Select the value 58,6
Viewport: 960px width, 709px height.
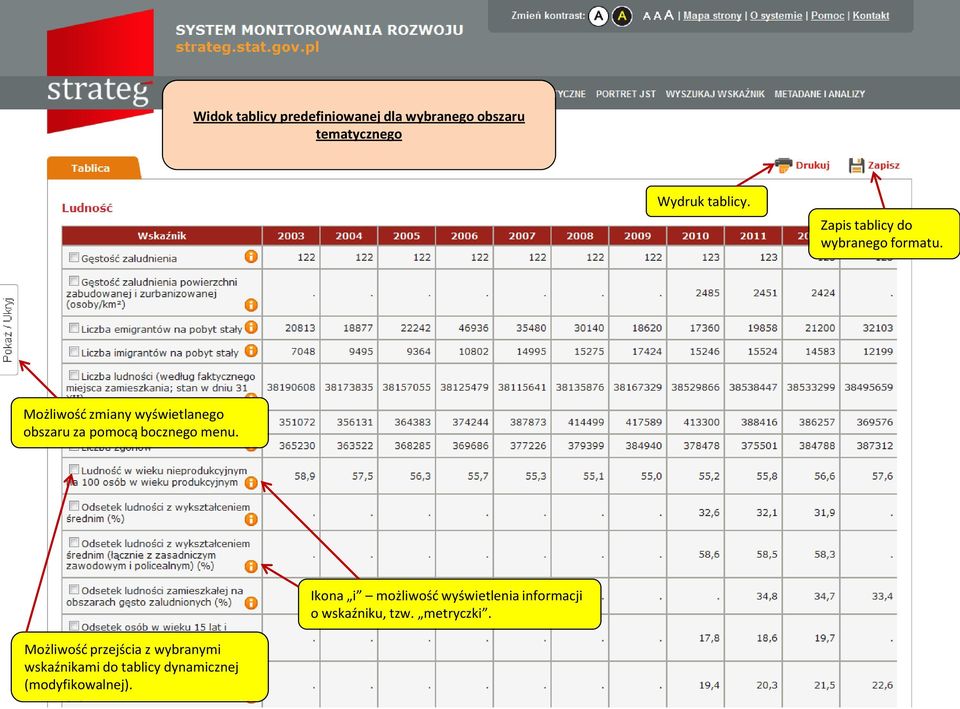coord(709,554)
